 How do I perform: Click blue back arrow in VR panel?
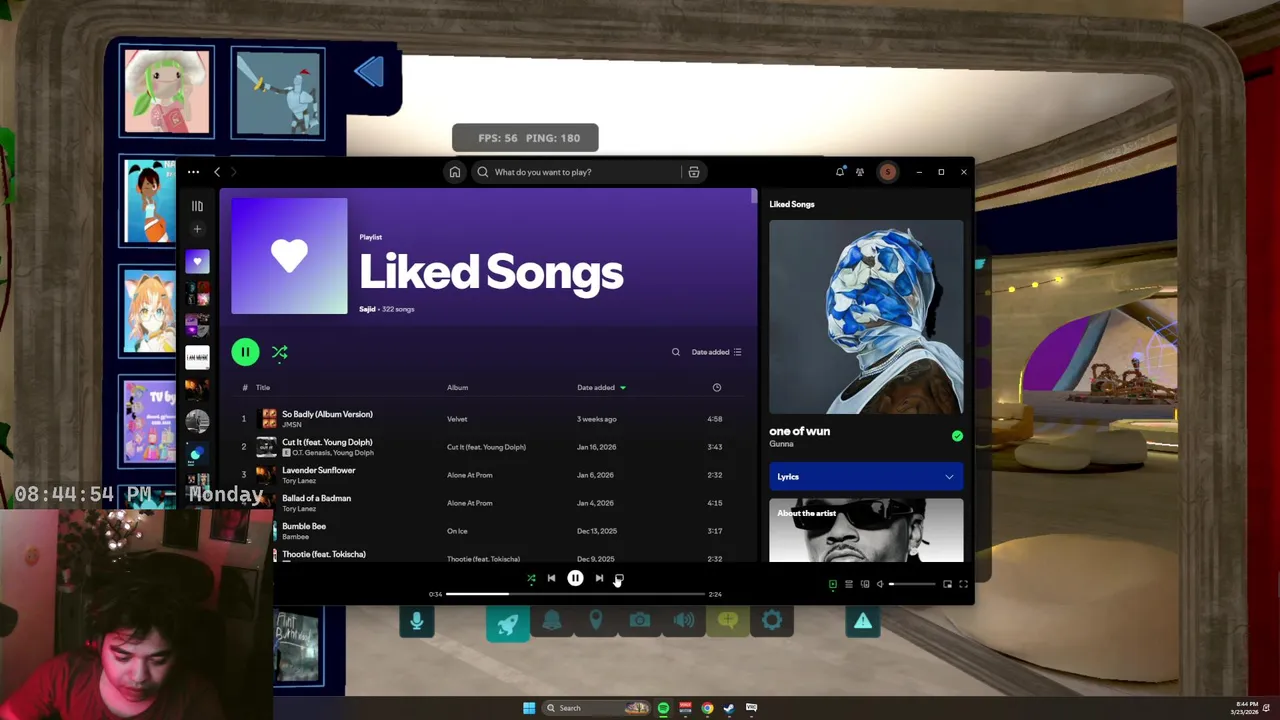[x=369, y=71]
